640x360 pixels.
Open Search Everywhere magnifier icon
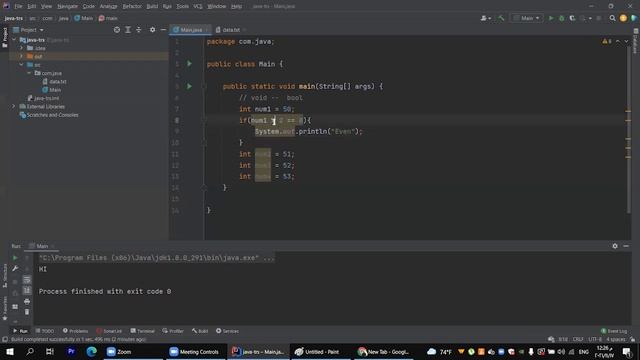tap(612, 18)
